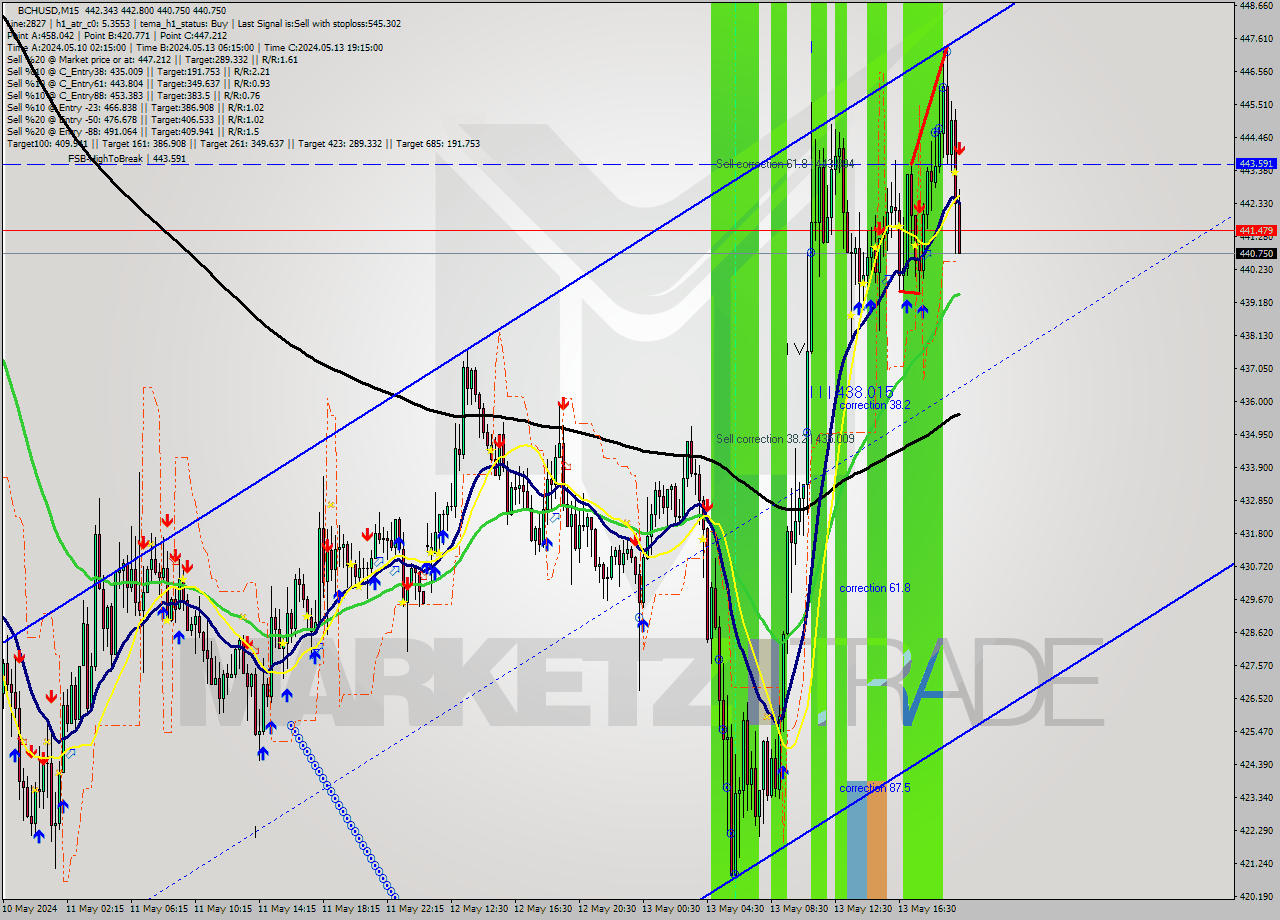The width and height of the screenshot is (1280, 920).
Task: Click the '438.015' wave price label
Action: 863,392
